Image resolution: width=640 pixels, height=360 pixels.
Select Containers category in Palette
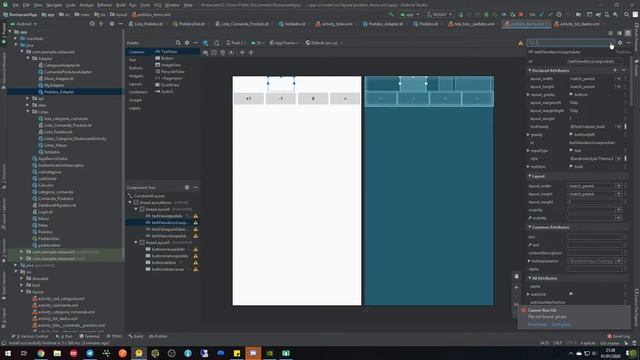138,92
